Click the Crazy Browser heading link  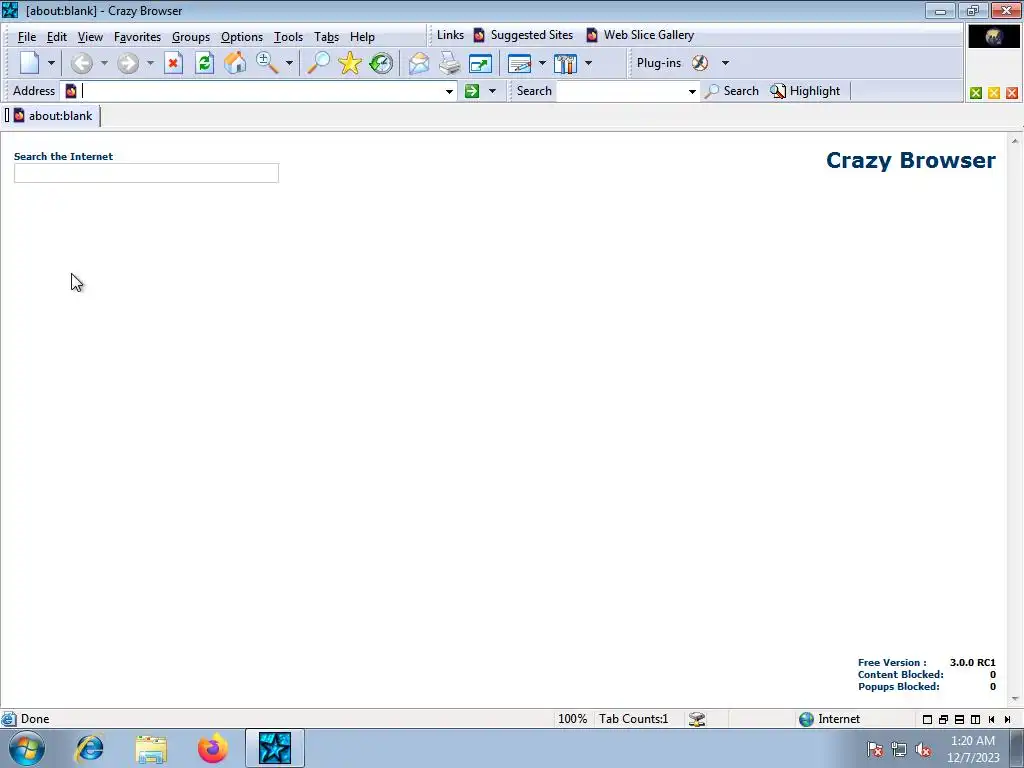(x=910, y=160)
